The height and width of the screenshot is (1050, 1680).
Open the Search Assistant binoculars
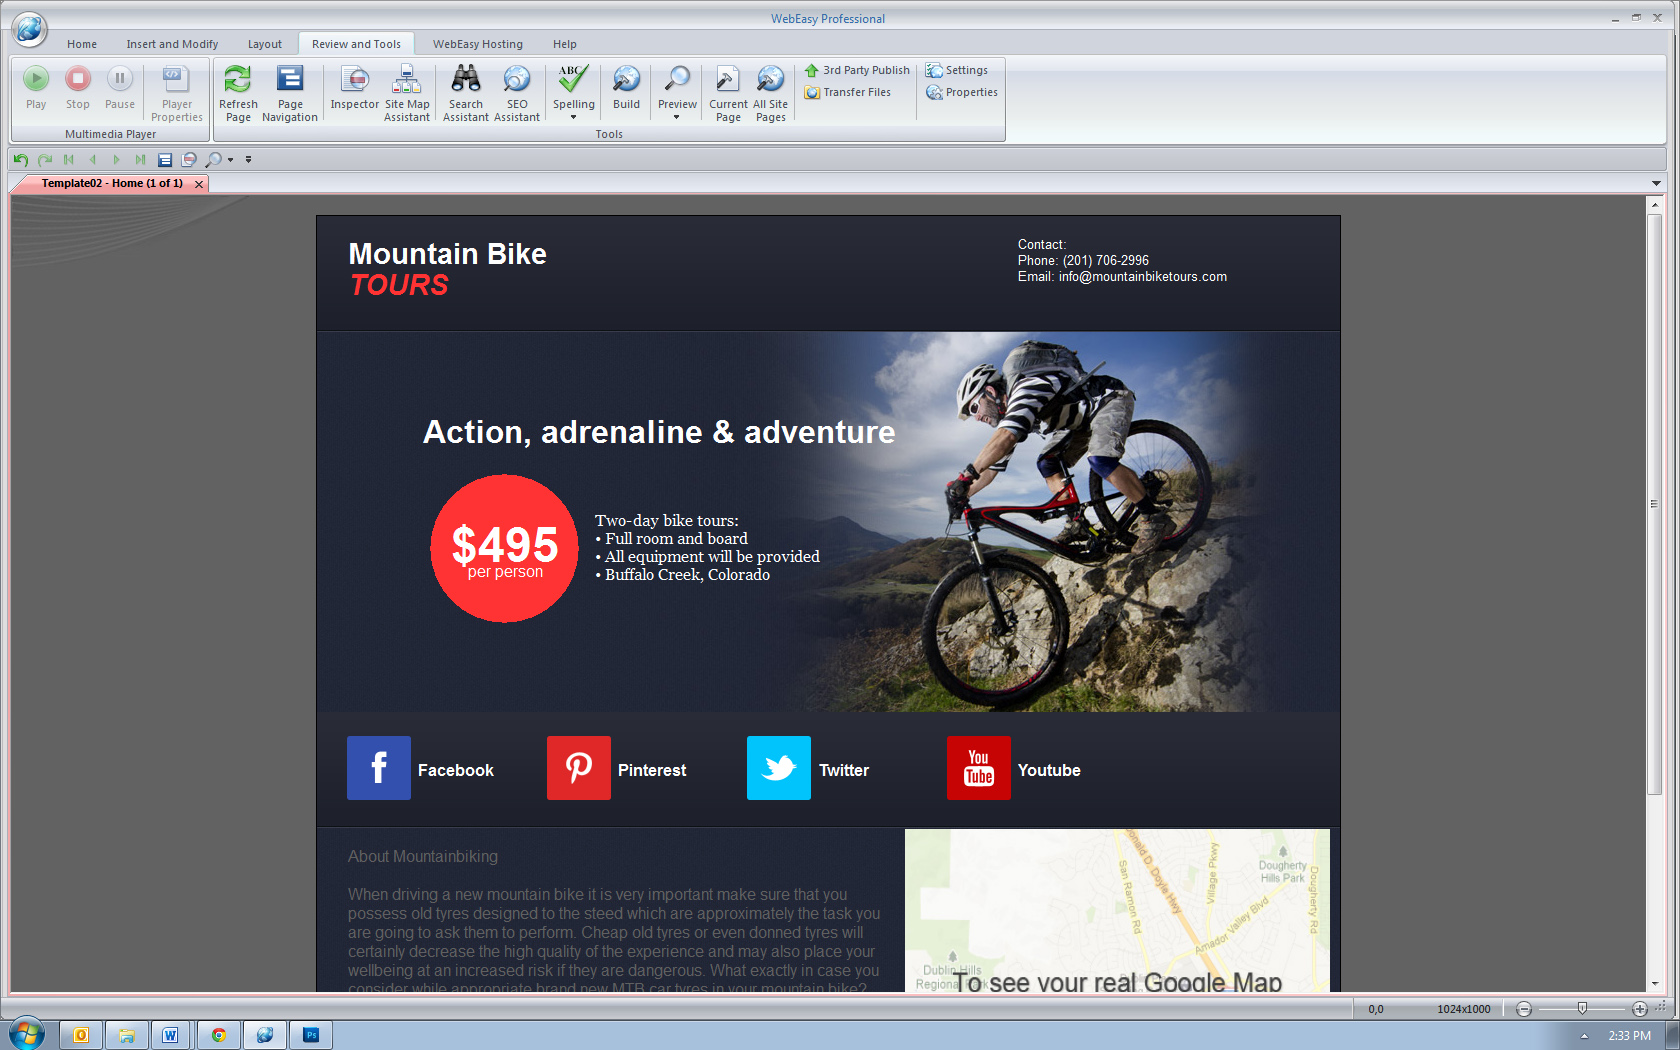click(x=466, y=80)
